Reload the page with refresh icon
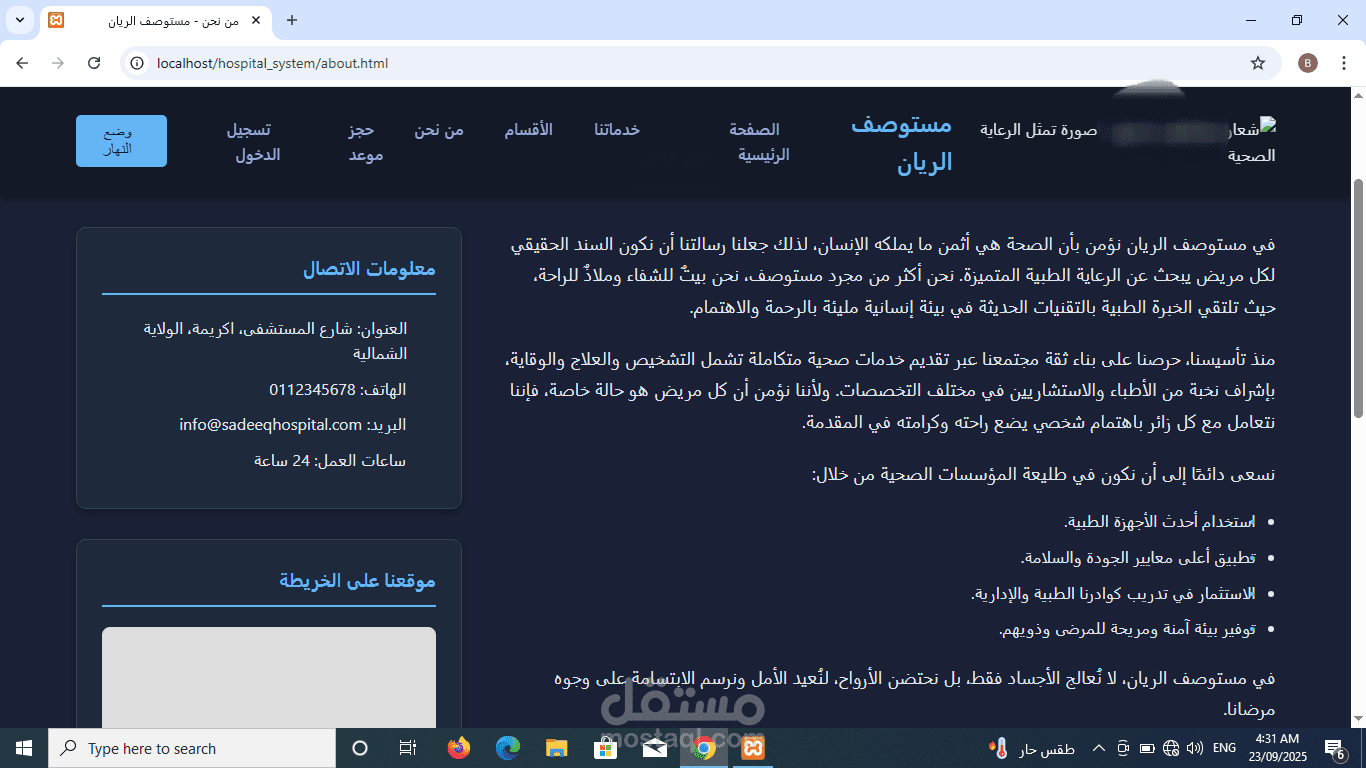 click(x=94, y=63)
